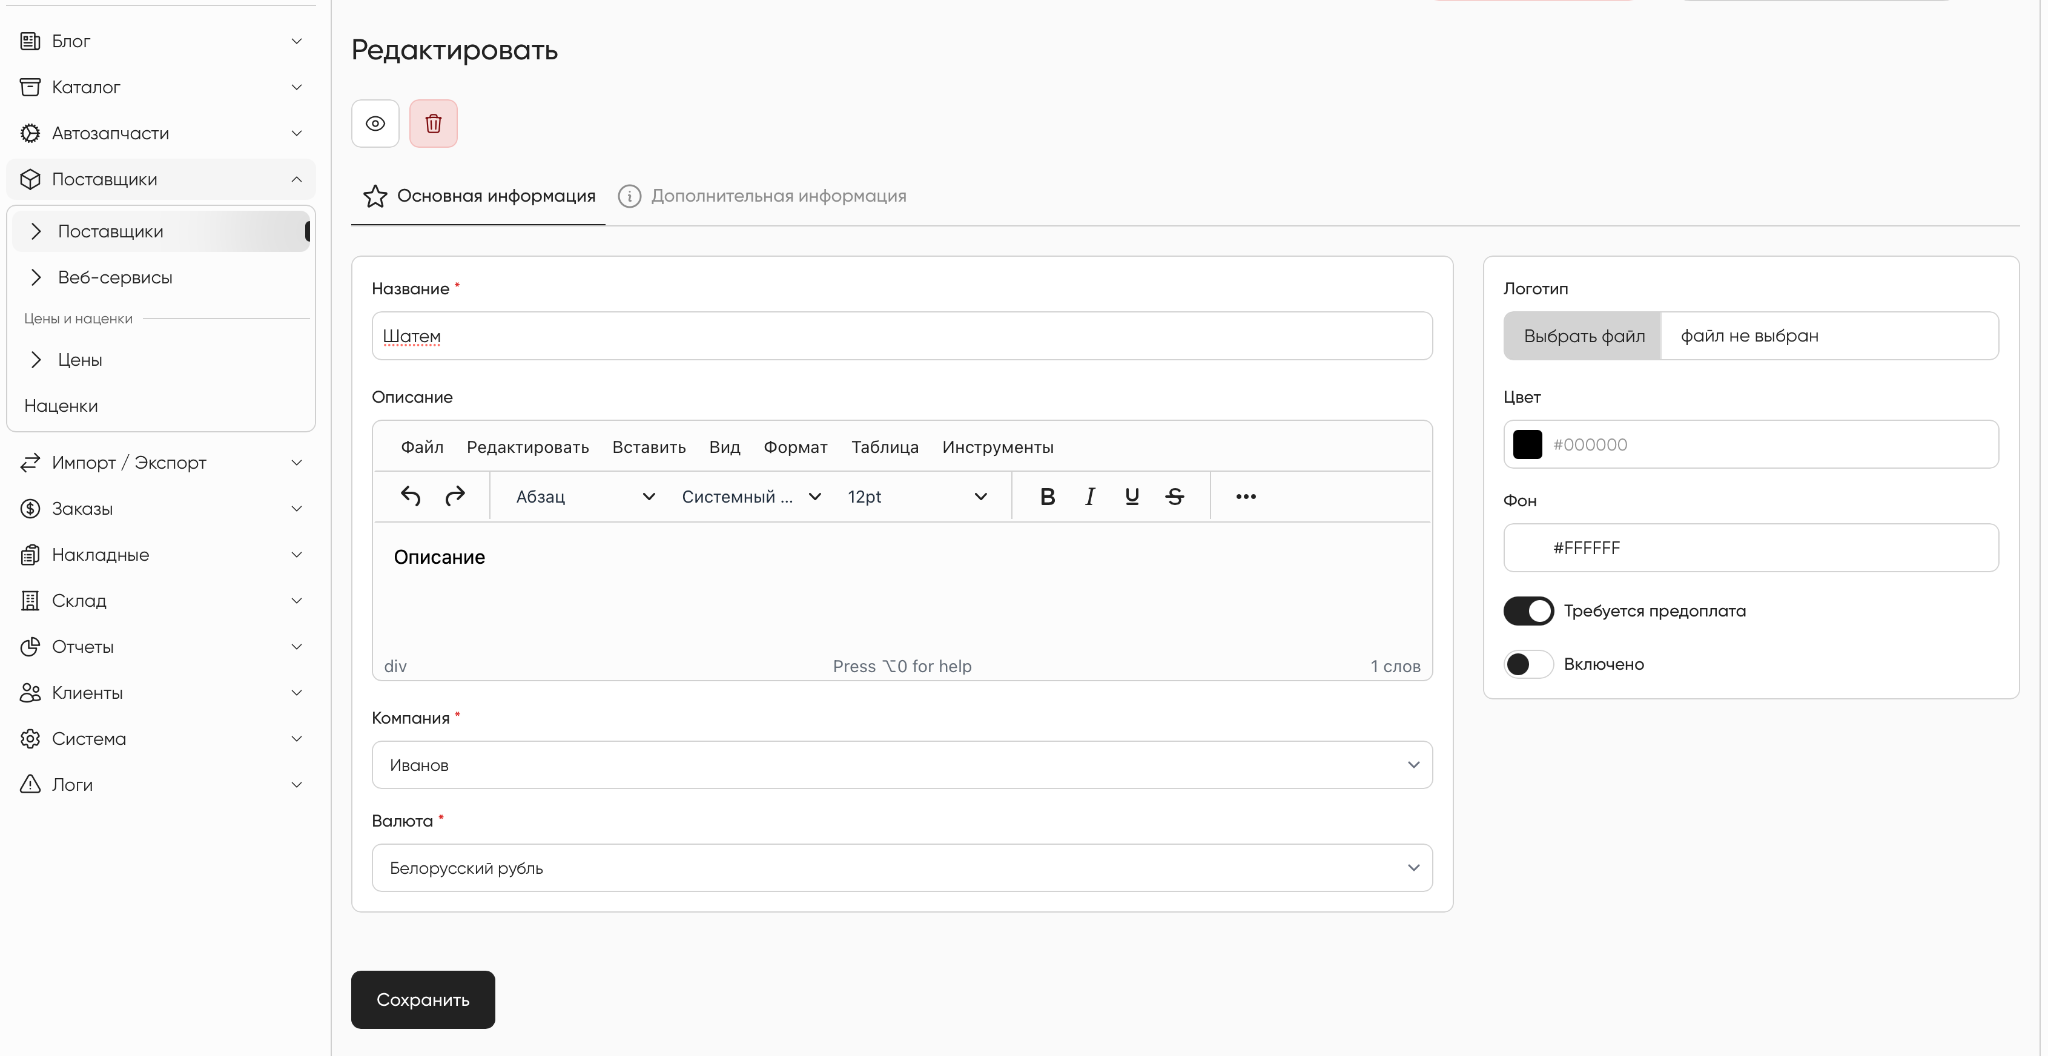Click the Сохранить button
2048x1056 pixels.
tap(423, 1000)
